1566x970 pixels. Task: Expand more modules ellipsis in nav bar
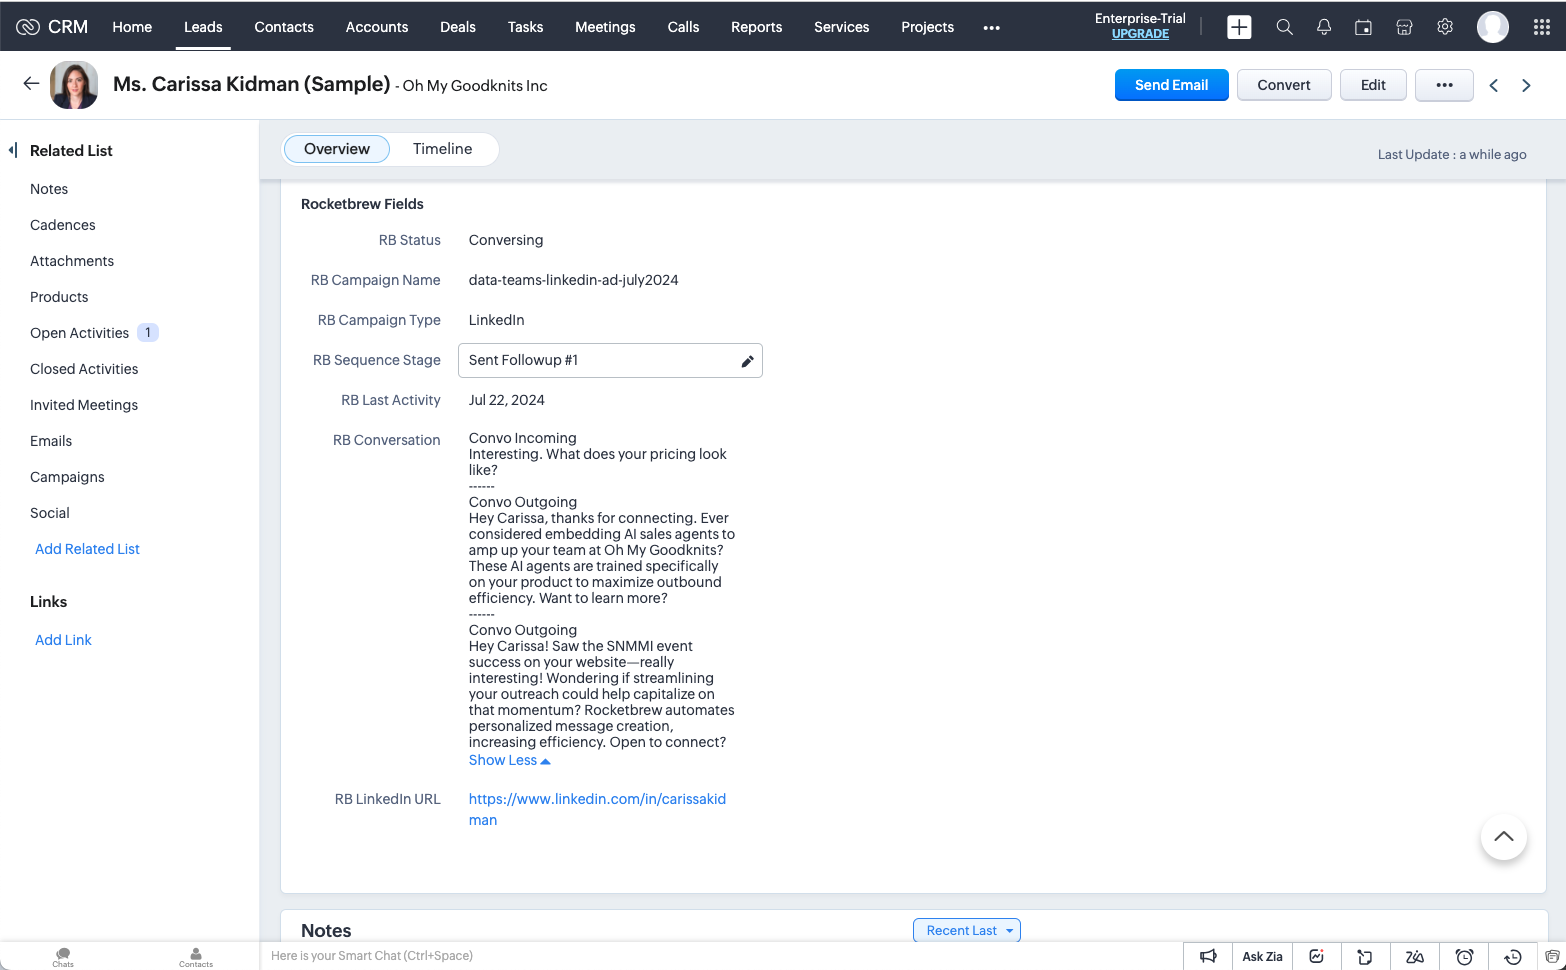(x=991, y=27)
